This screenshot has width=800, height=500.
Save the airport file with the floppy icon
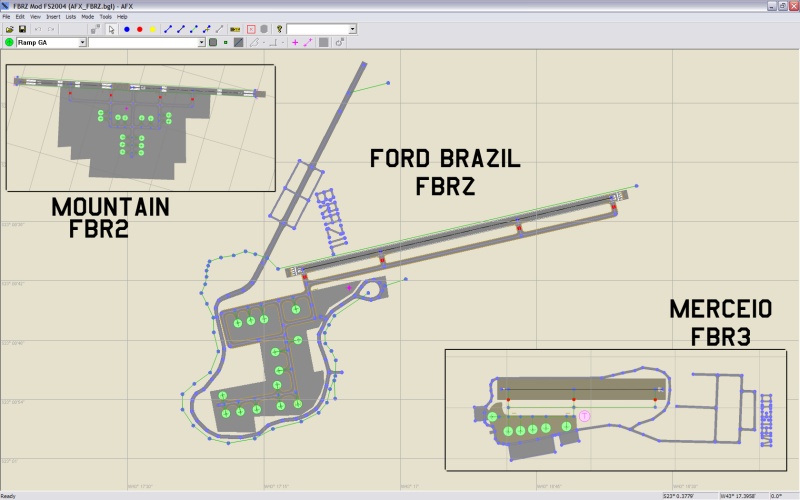click(22, 29)
